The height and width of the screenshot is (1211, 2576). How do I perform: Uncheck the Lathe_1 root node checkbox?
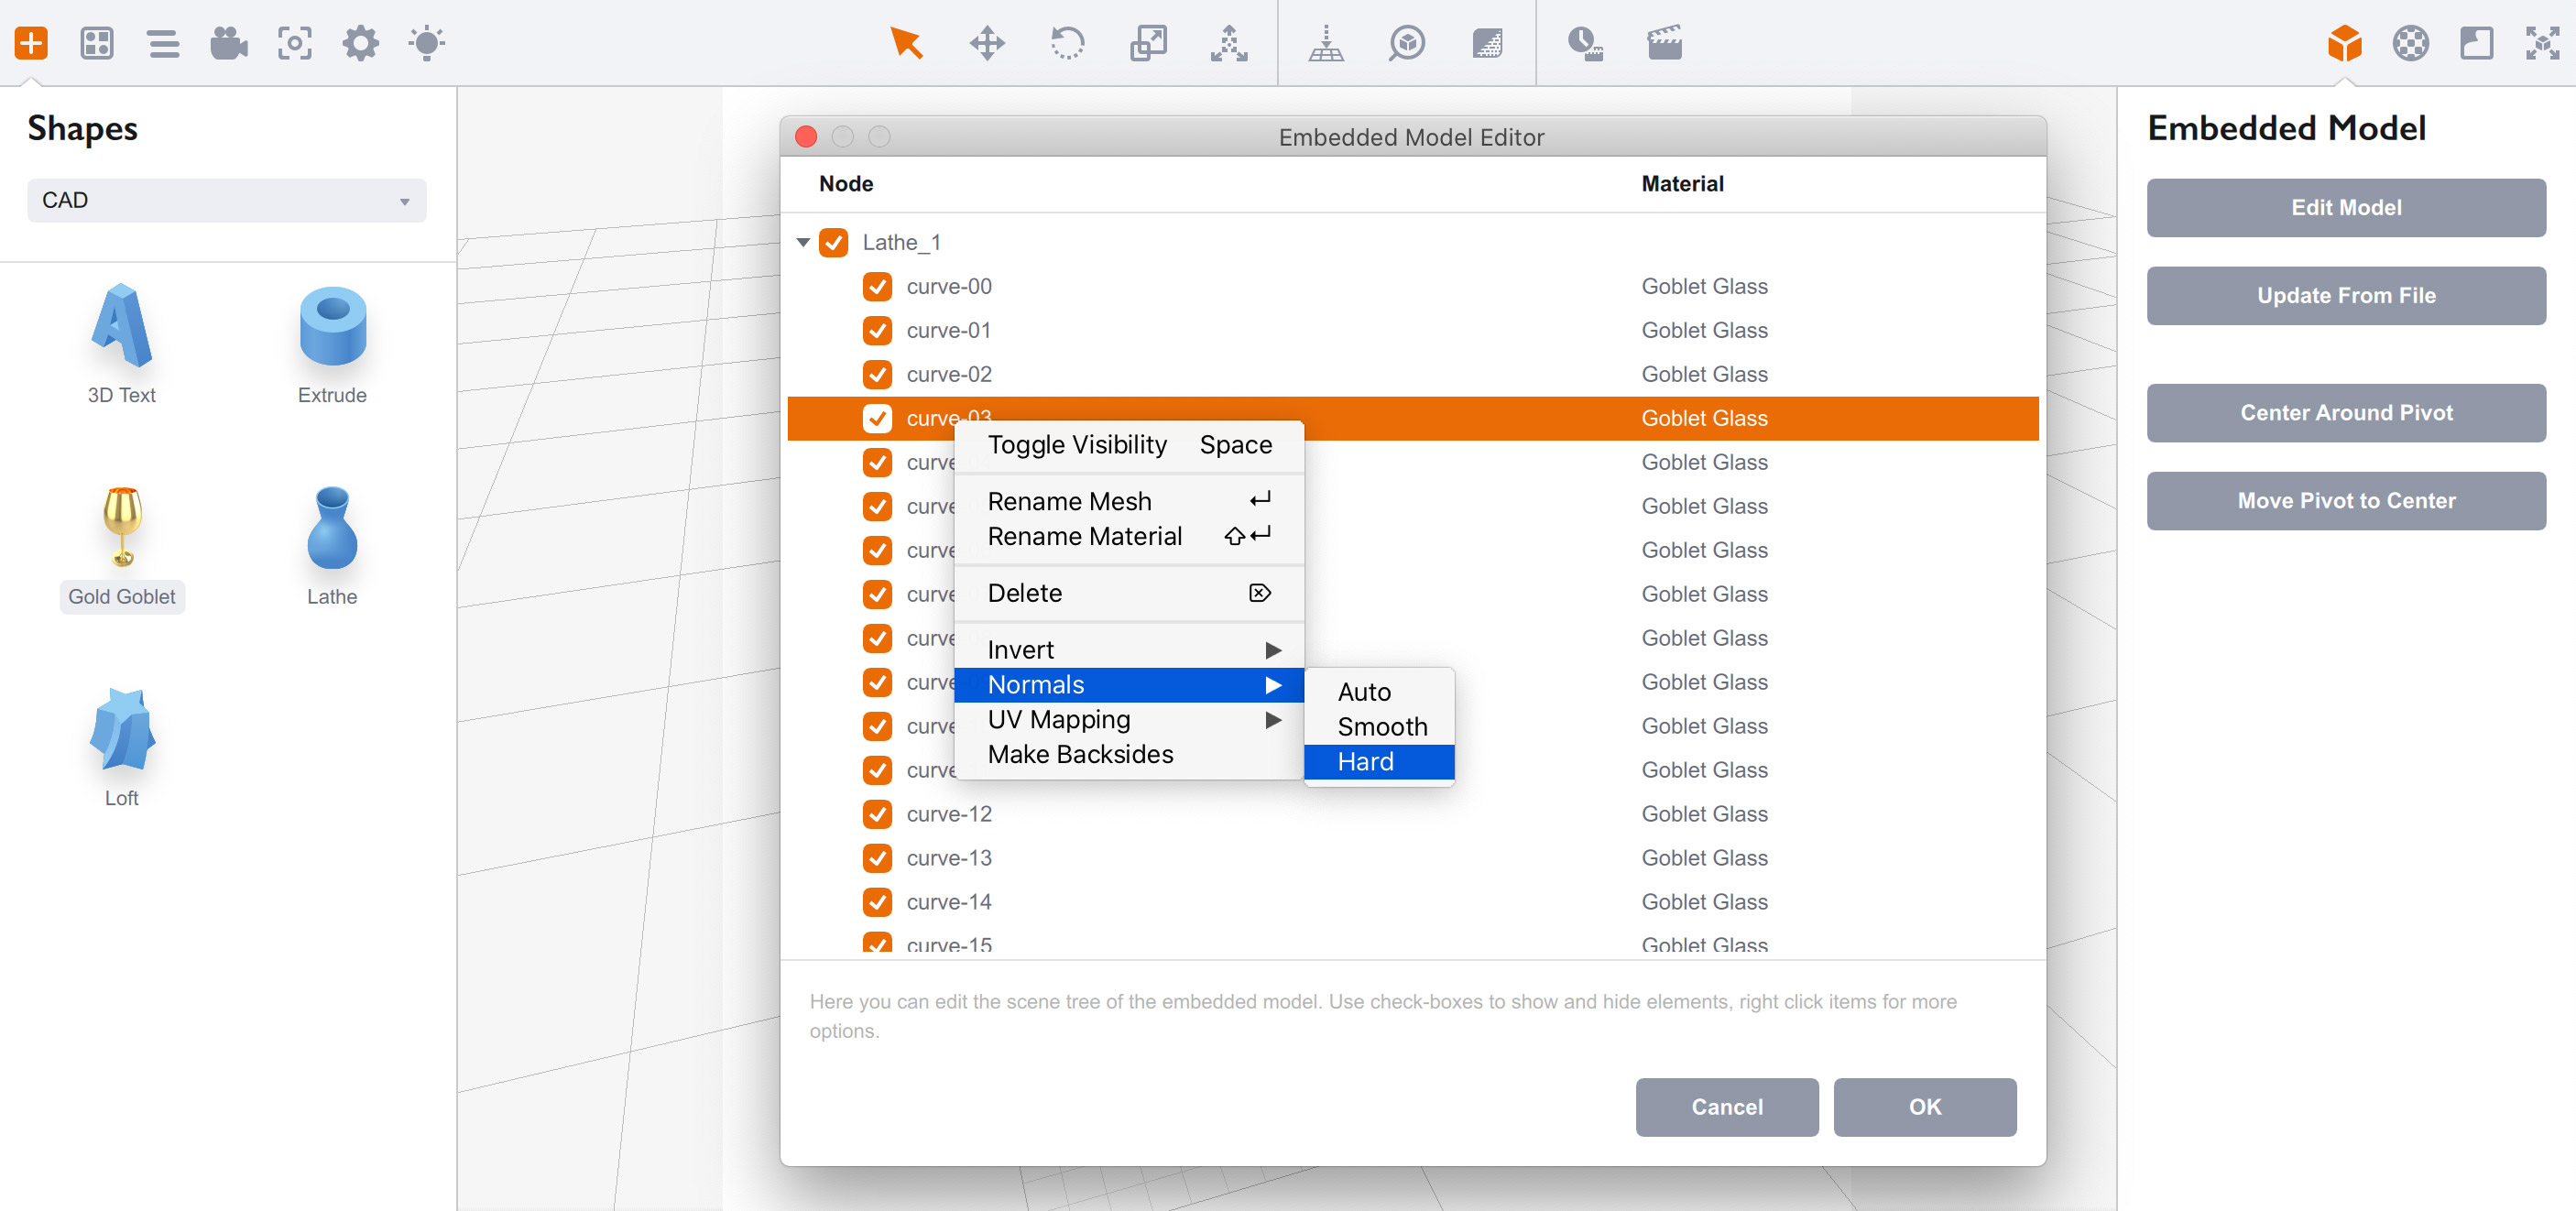[x=834, y=242]
